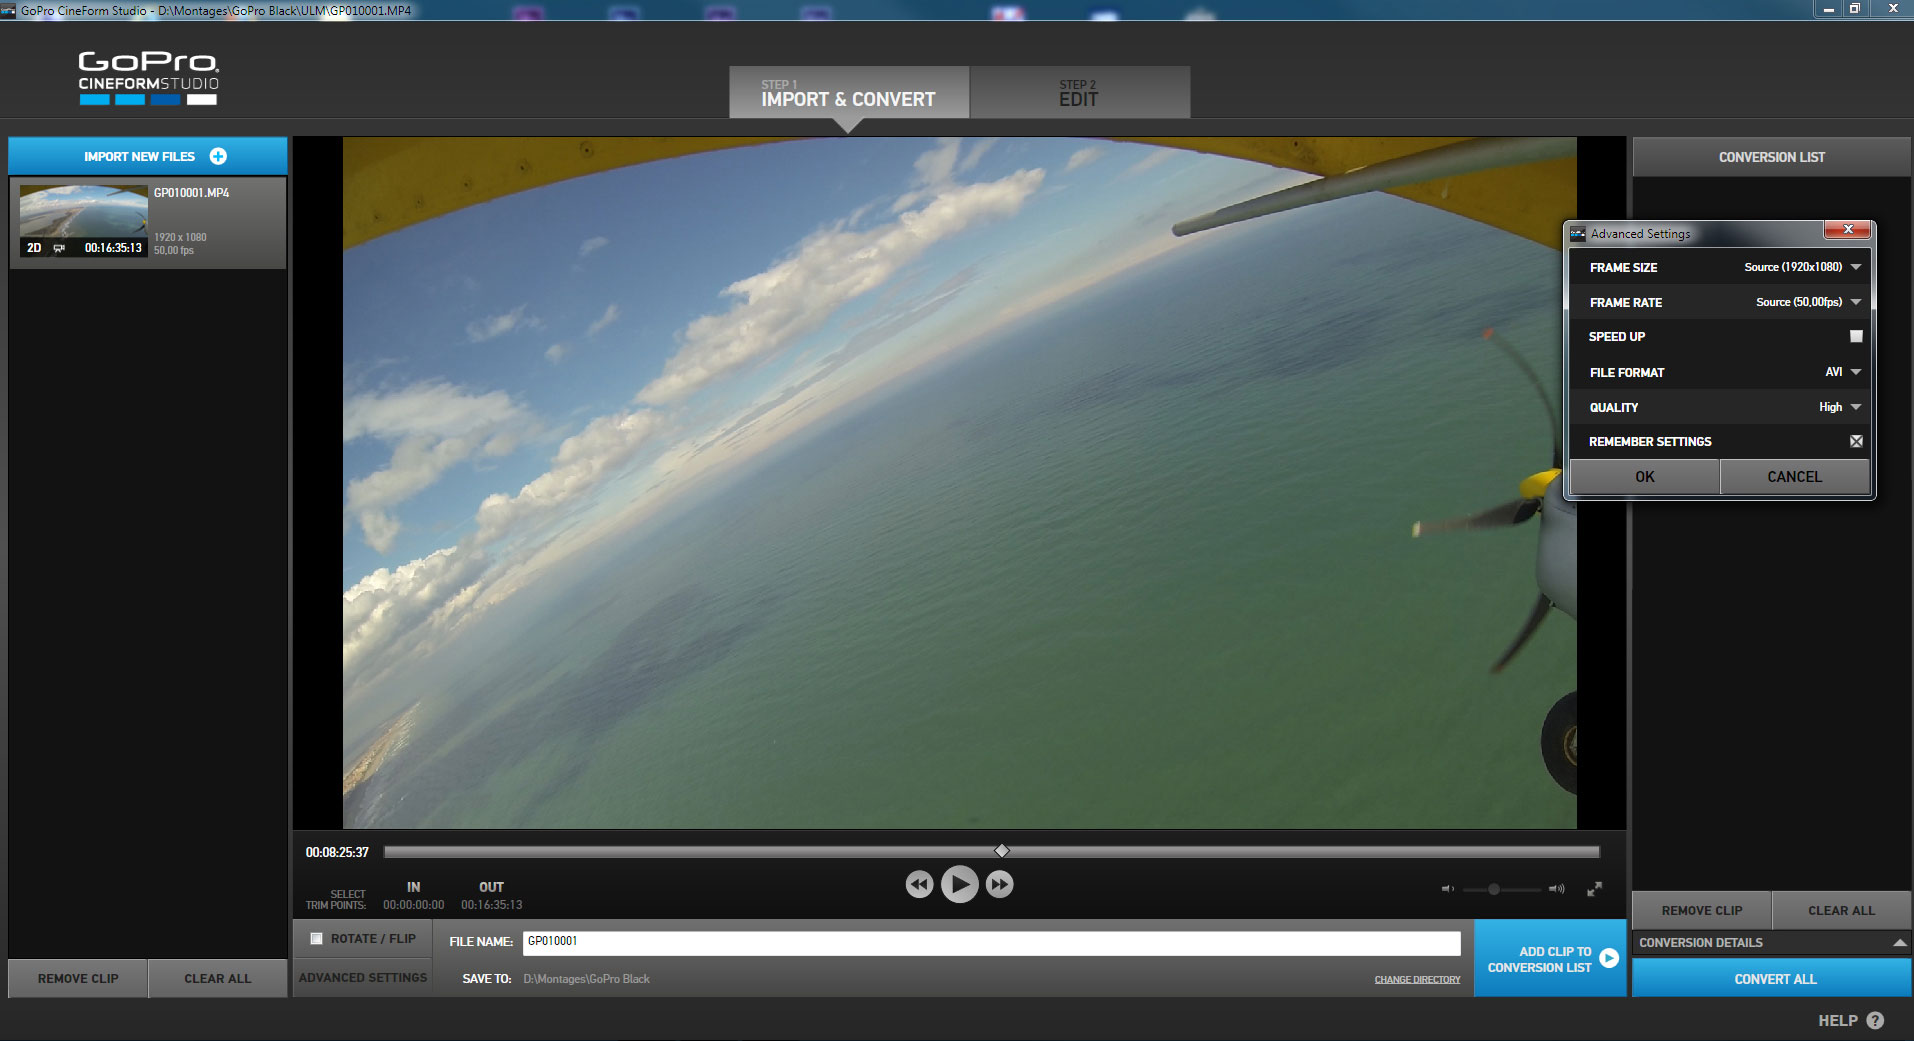The image size is (1914, 1041).
Task: Click the camera icon on GP010001 clip
Action: click(x=59, y=248)
